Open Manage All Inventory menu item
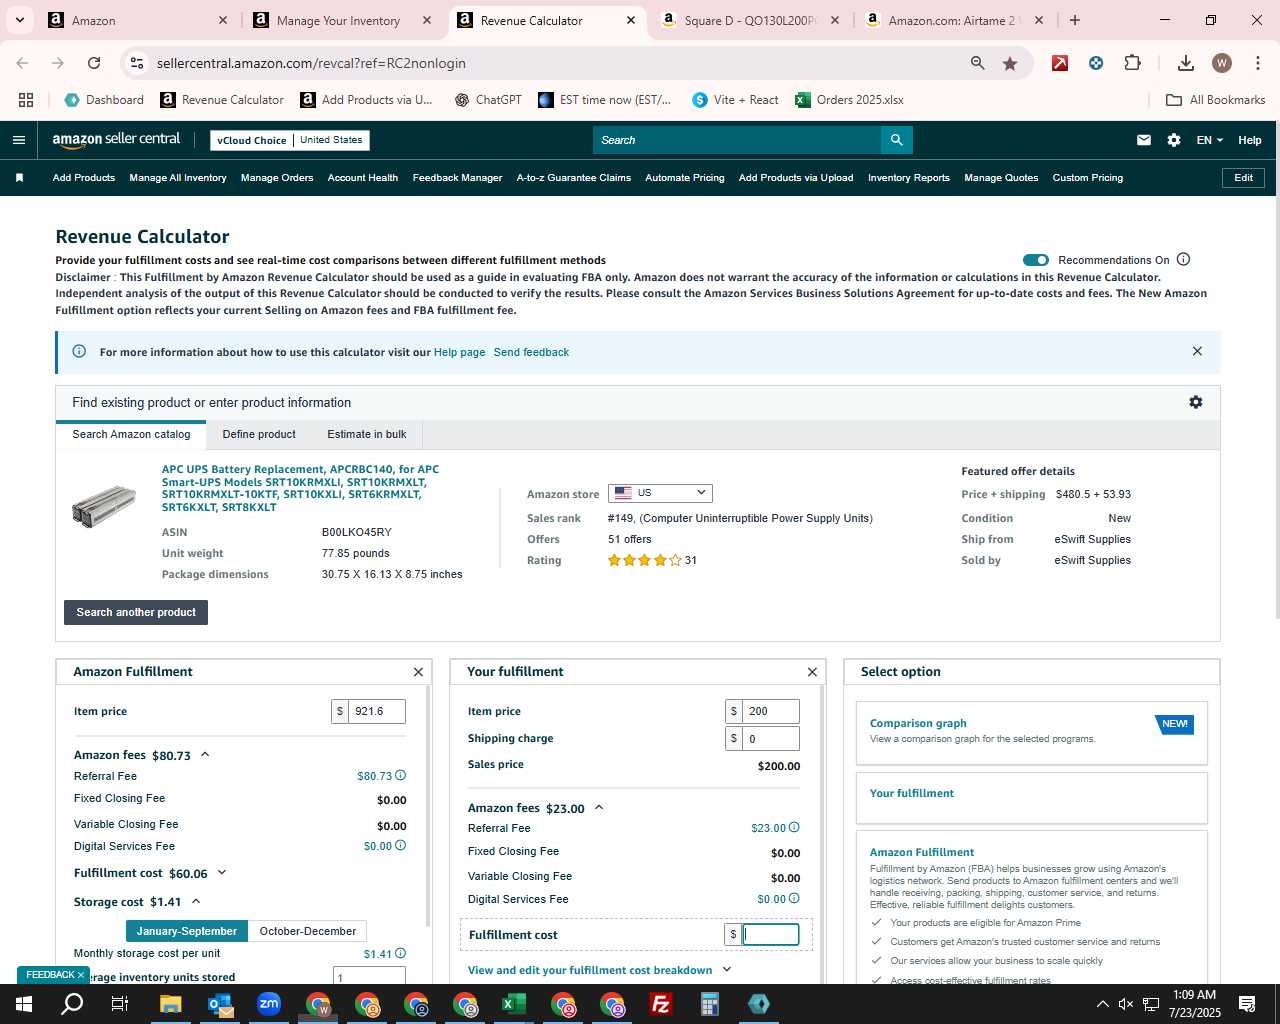Viewport: 1280px width, 1024px height. point(178,178)
